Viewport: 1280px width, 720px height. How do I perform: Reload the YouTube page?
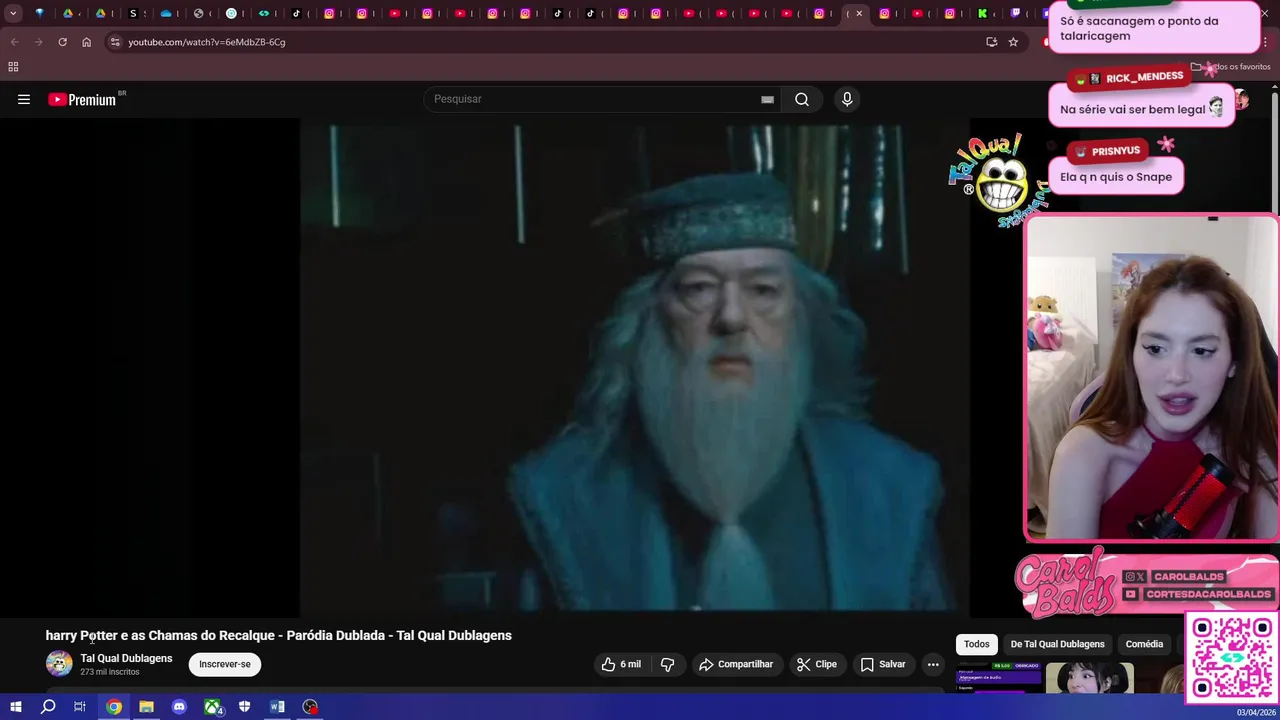point(62,42)
